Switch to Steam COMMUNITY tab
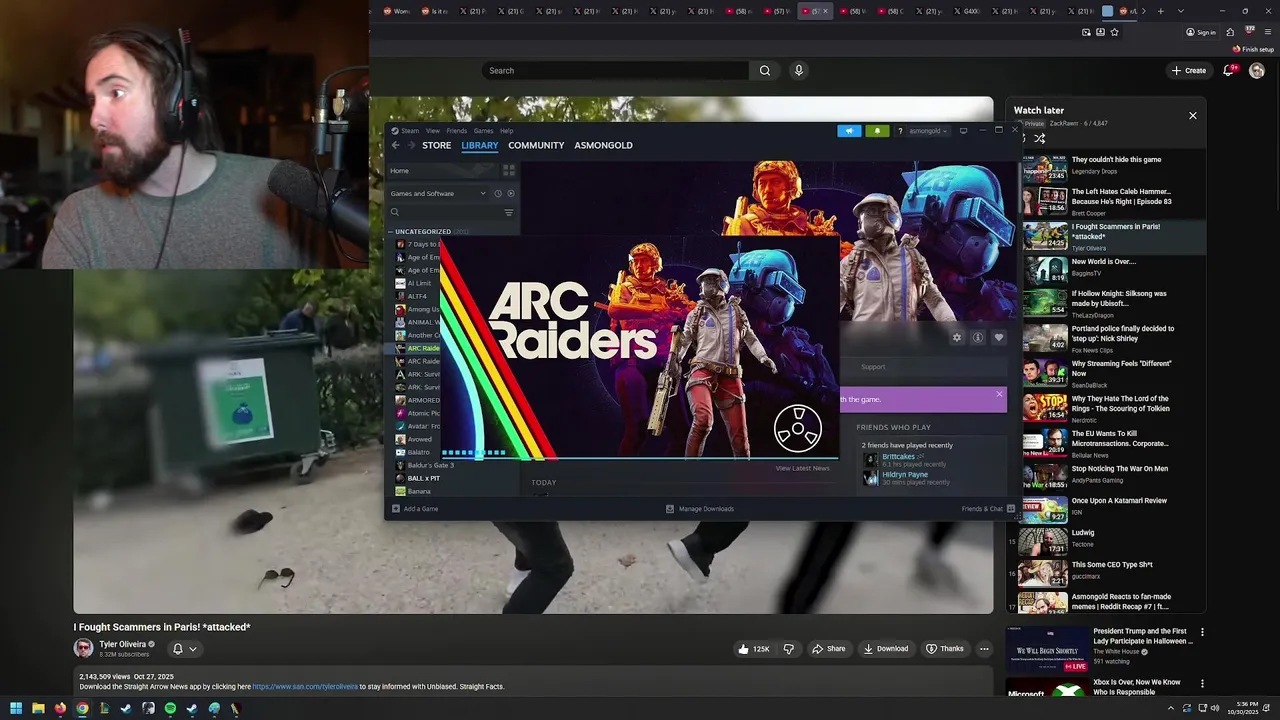This screenshot has width=1280, height=720. (536, 145)
